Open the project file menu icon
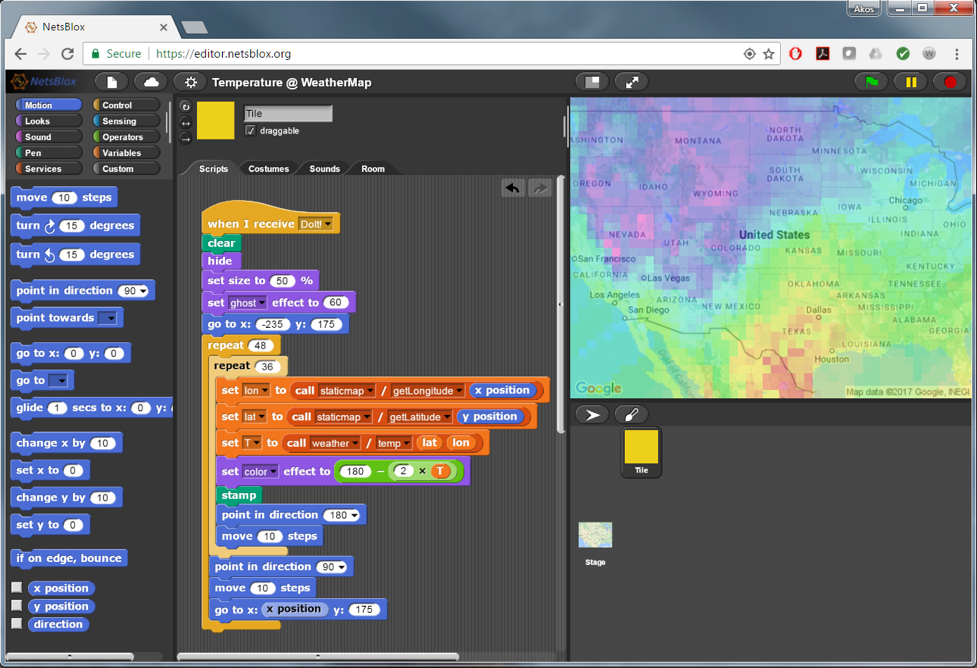 tap(112, 82)
